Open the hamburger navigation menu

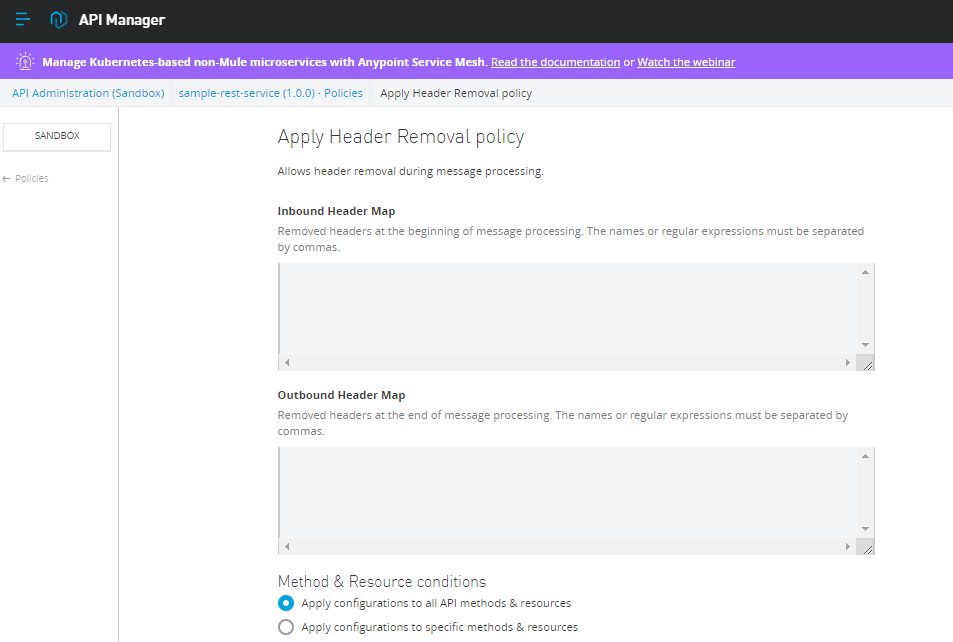(x=22, y=19)
